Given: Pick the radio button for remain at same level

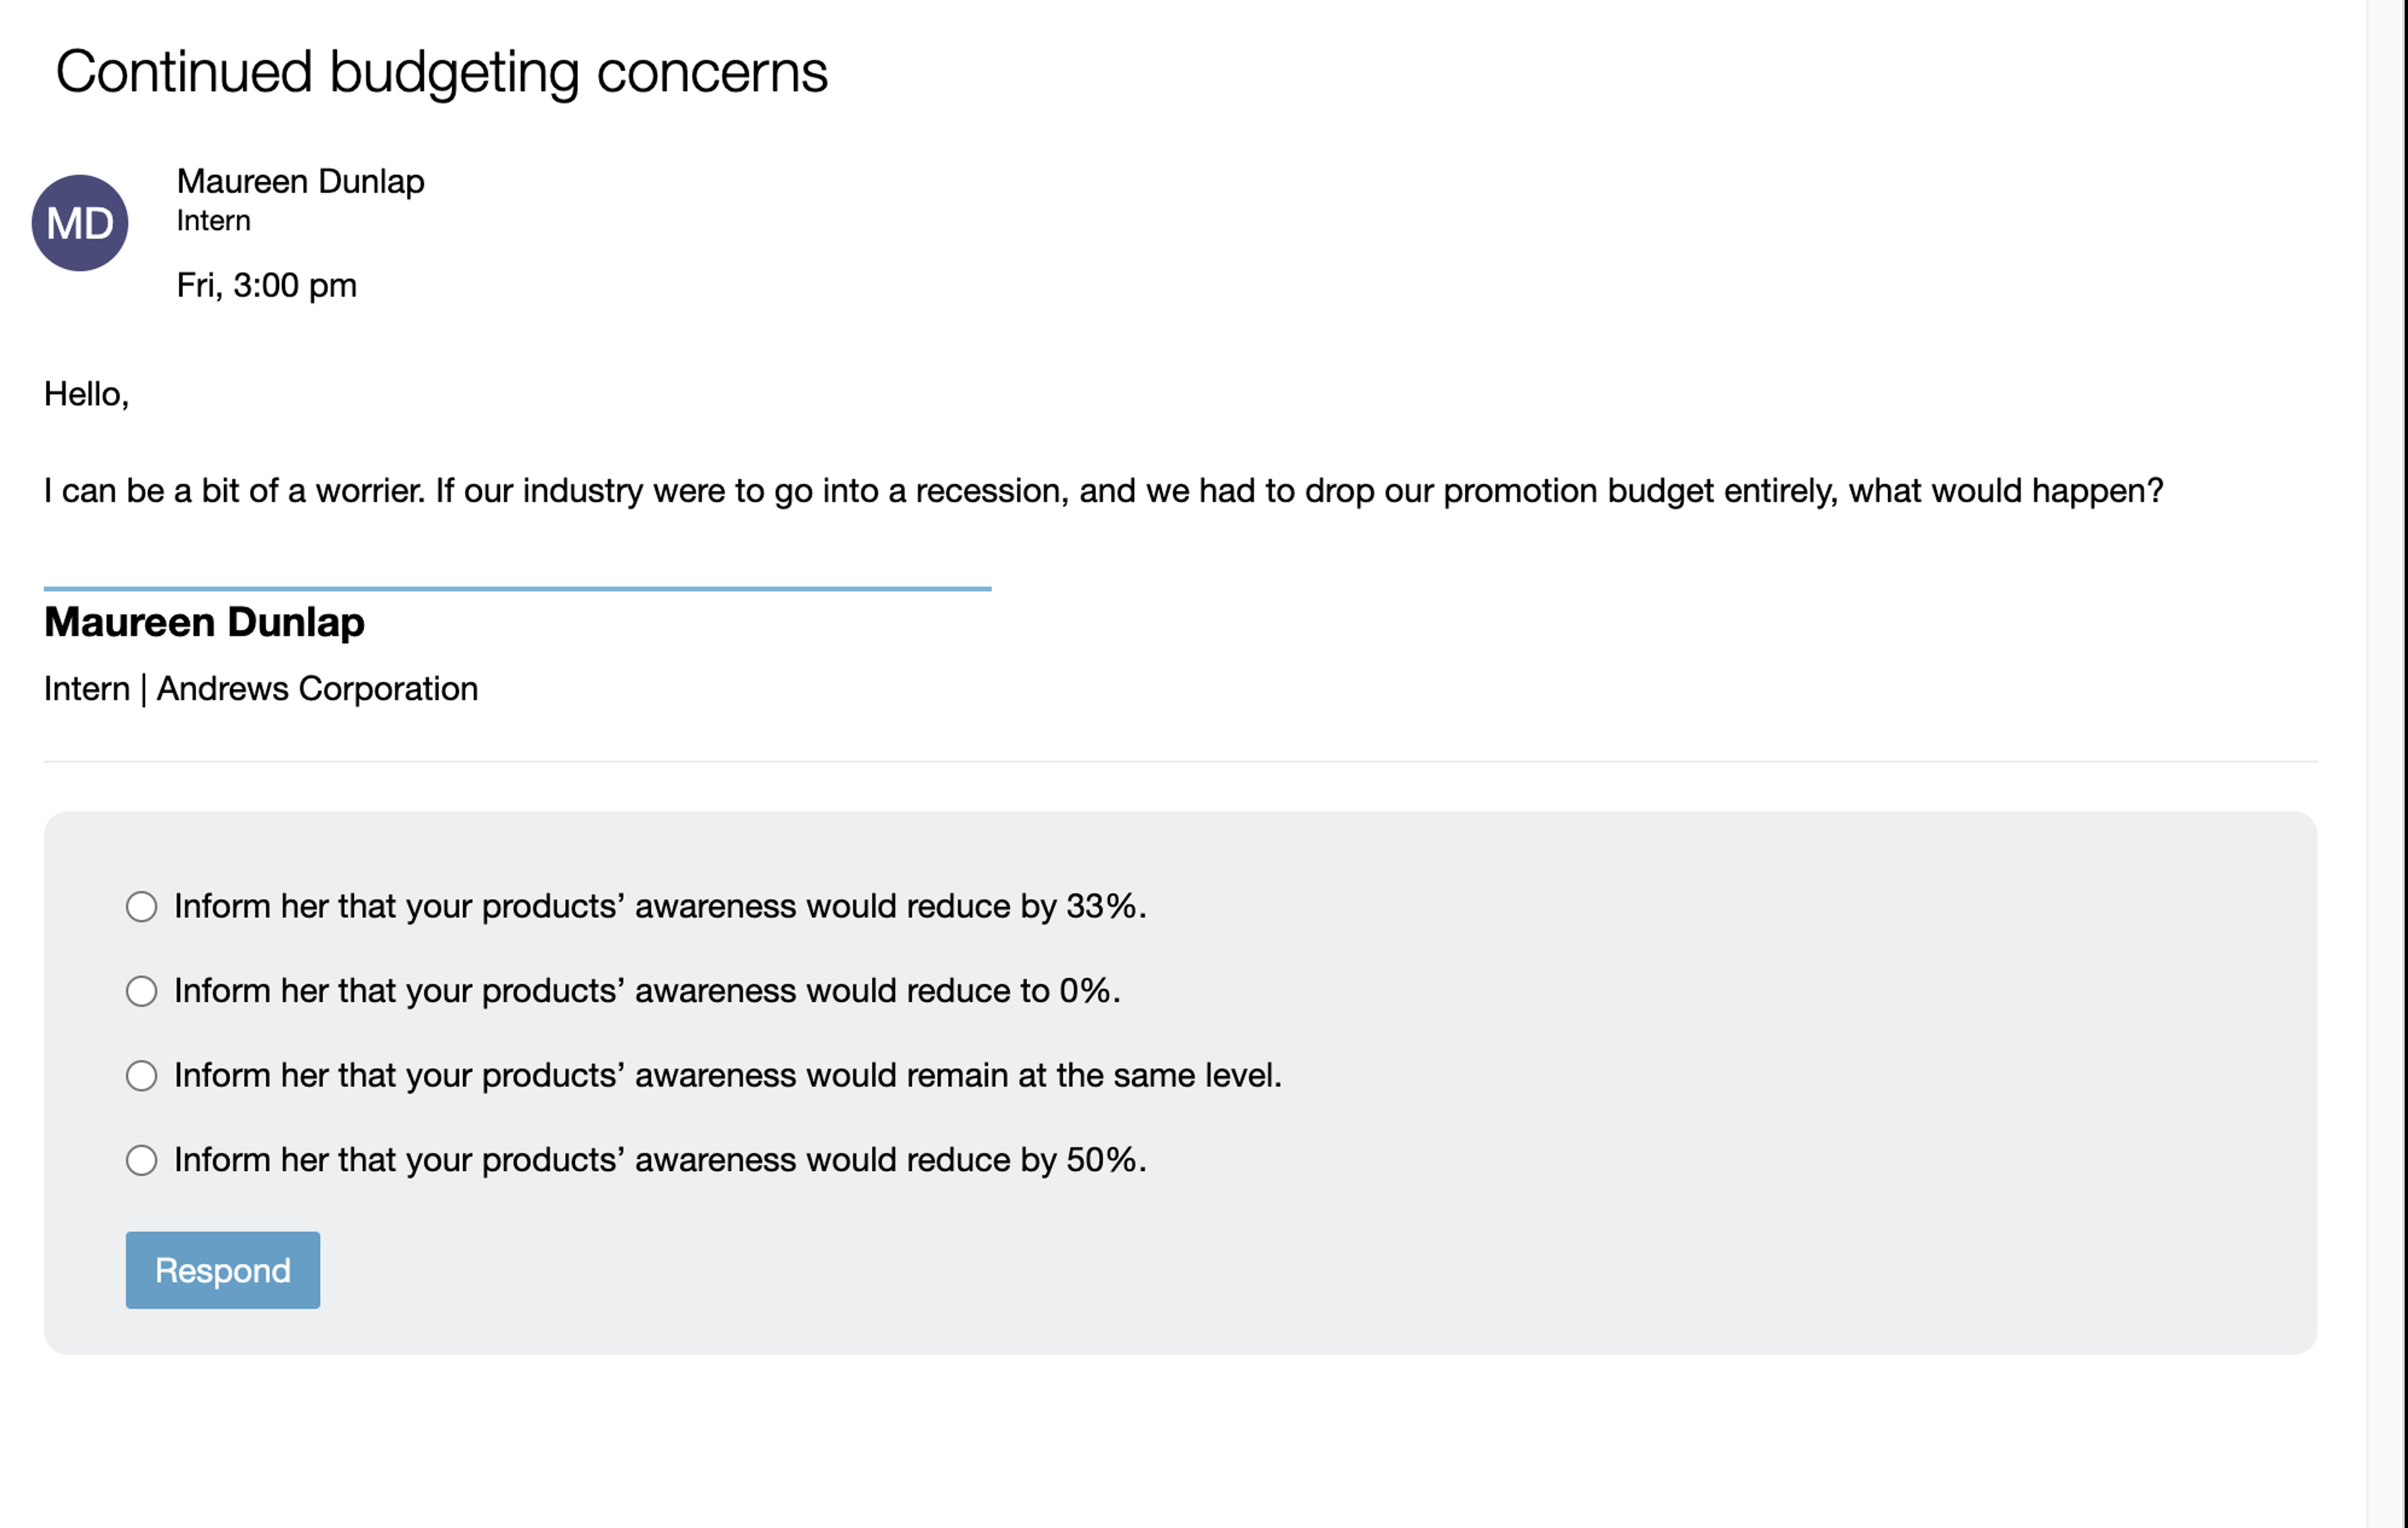Looking at the screenshot, I should (x=142, y=1076).
